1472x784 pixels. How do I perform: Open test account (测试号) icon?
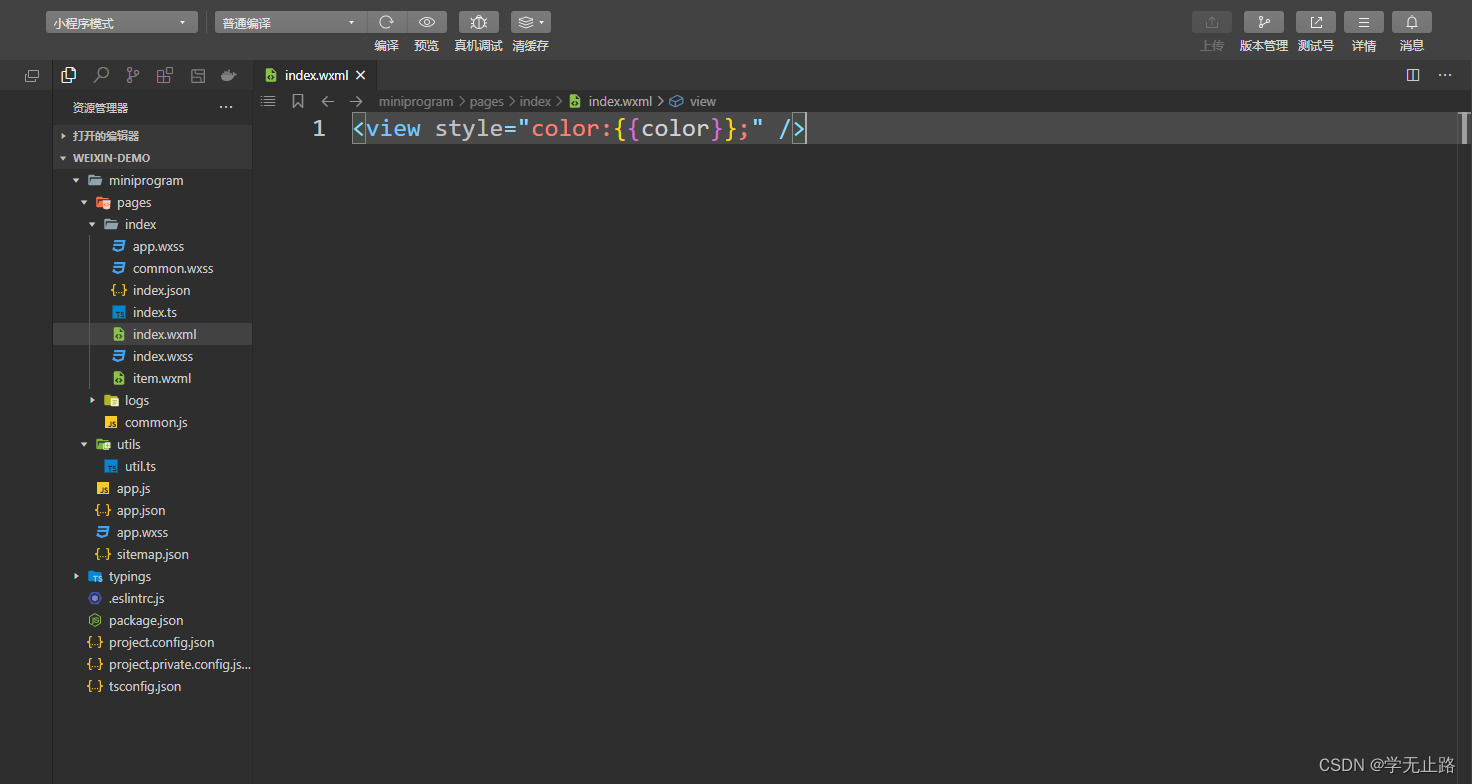[x=1316, y=22]
